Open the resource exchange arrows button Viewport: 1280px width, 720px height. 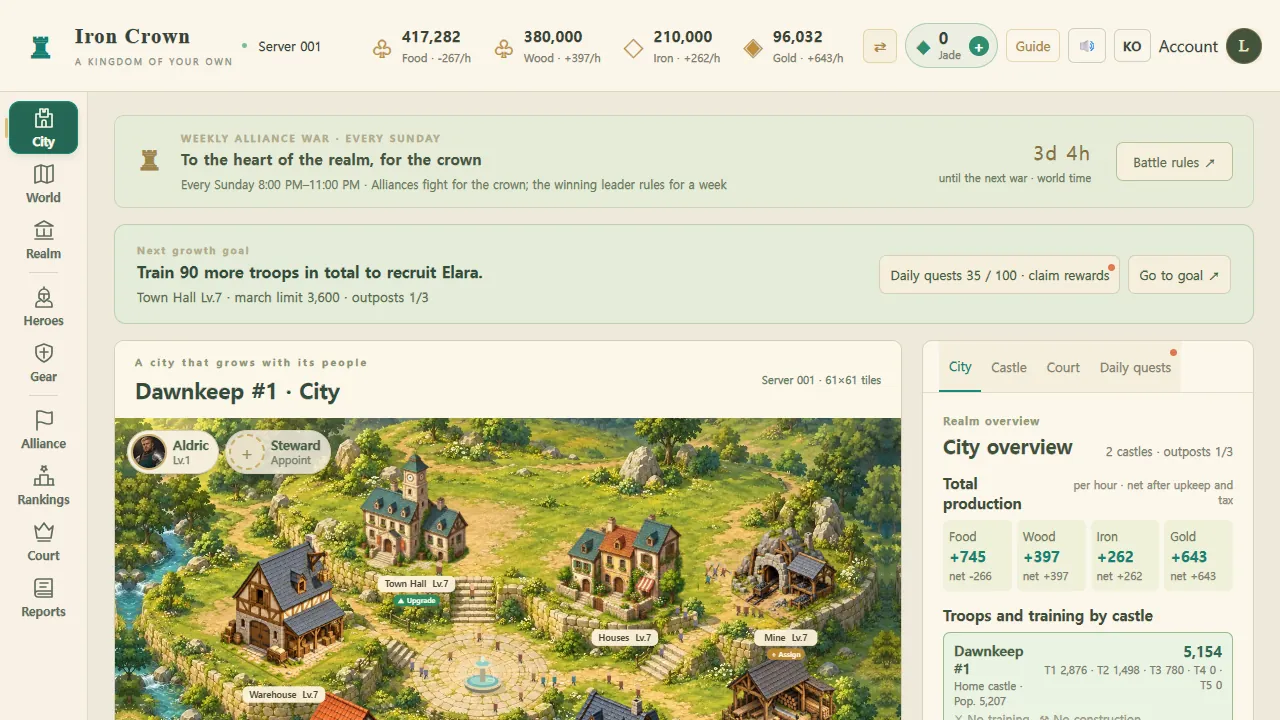point(880,46)
